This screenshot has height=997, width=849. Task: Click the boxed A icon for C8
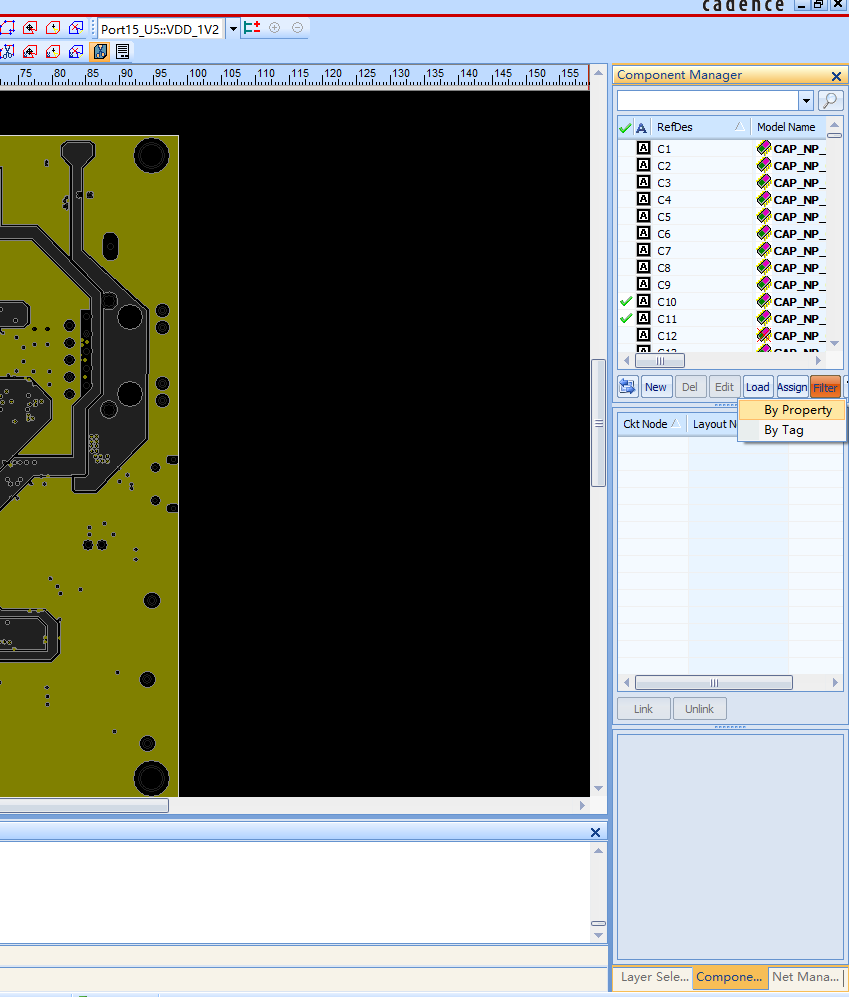pyautogui.click(x=644, y=267)
